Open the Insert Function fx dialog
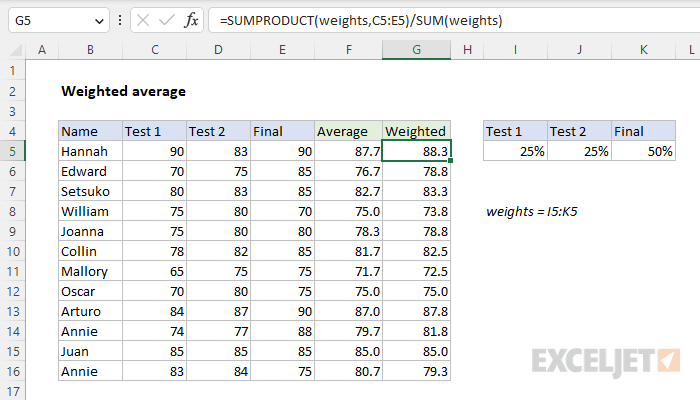This screenshot has width=700, height=400. pyautogui.click(x=192, y=20)
